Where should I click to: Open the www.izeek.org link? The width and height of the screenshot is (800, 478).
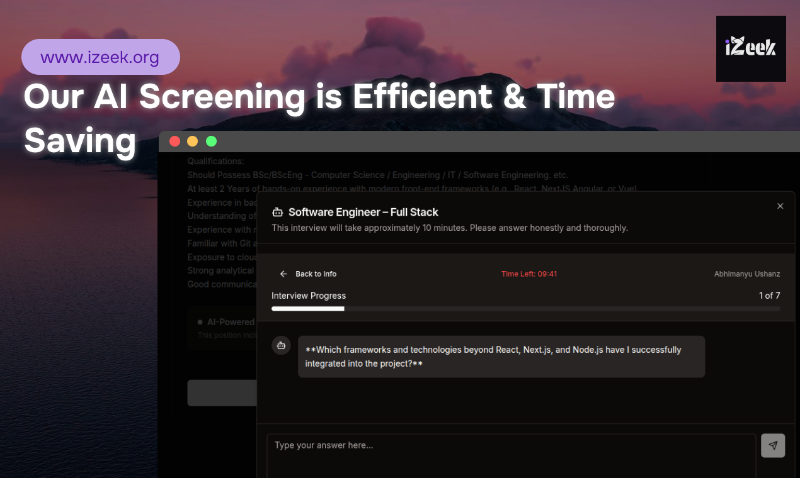coord(100,57)
